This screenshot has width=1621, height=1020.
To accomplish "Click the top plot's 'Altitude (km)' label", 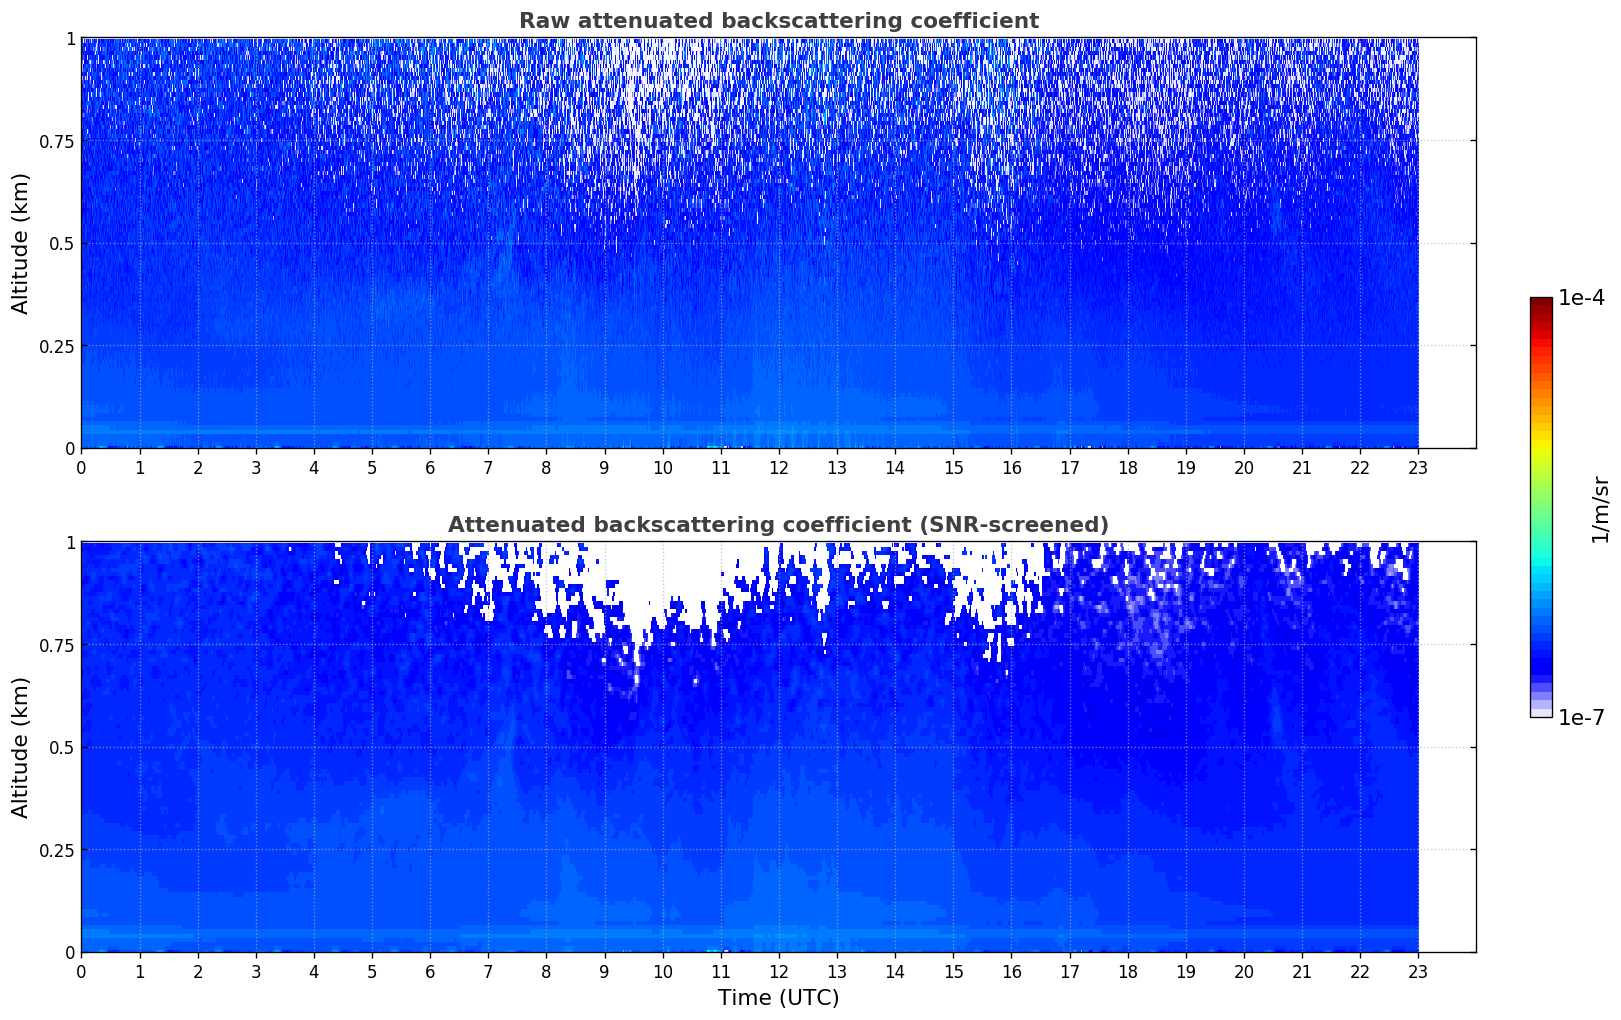I will click(21, 243).
